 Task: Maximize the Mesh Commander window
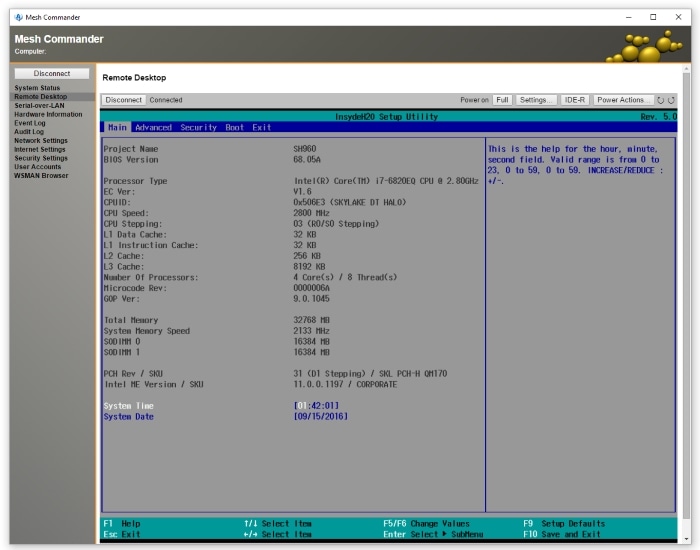pos(653,17)
